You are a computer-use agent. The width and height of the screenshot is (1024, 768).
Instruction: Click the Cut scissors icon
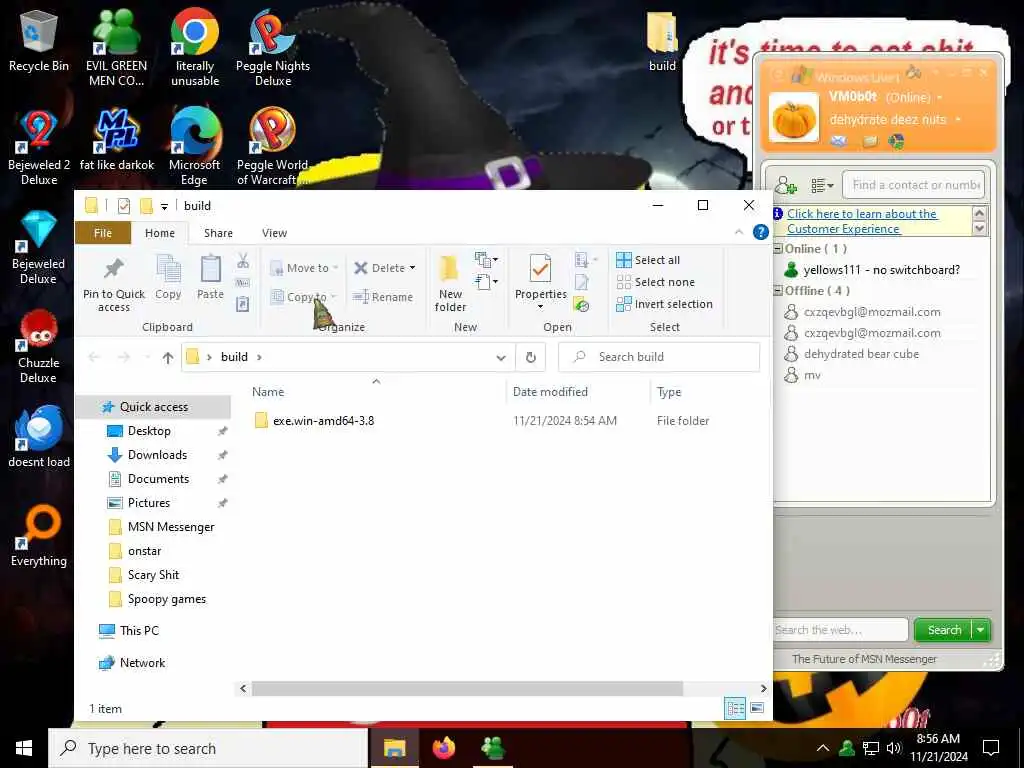pos(243,261)
